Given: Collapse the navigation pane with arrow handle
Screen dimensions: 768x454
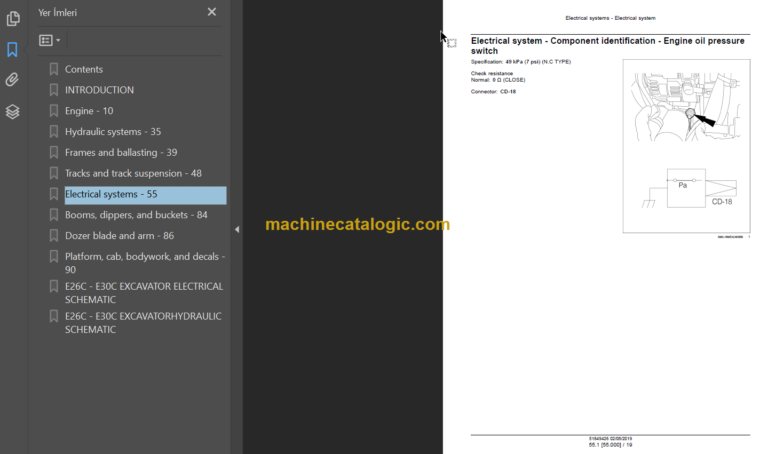Looking at the screenshot, I should [x=237, y=229].
